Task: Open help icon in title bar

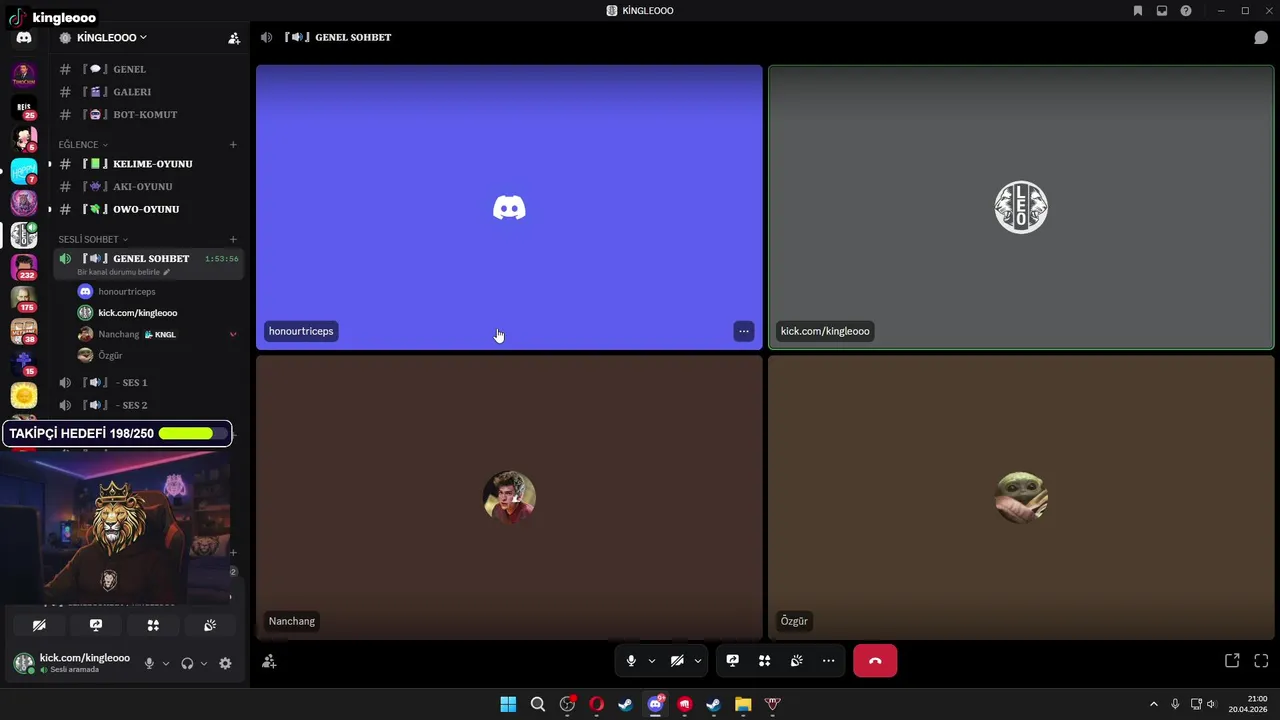Action: pyautogui.click(x=1186, y=11)
